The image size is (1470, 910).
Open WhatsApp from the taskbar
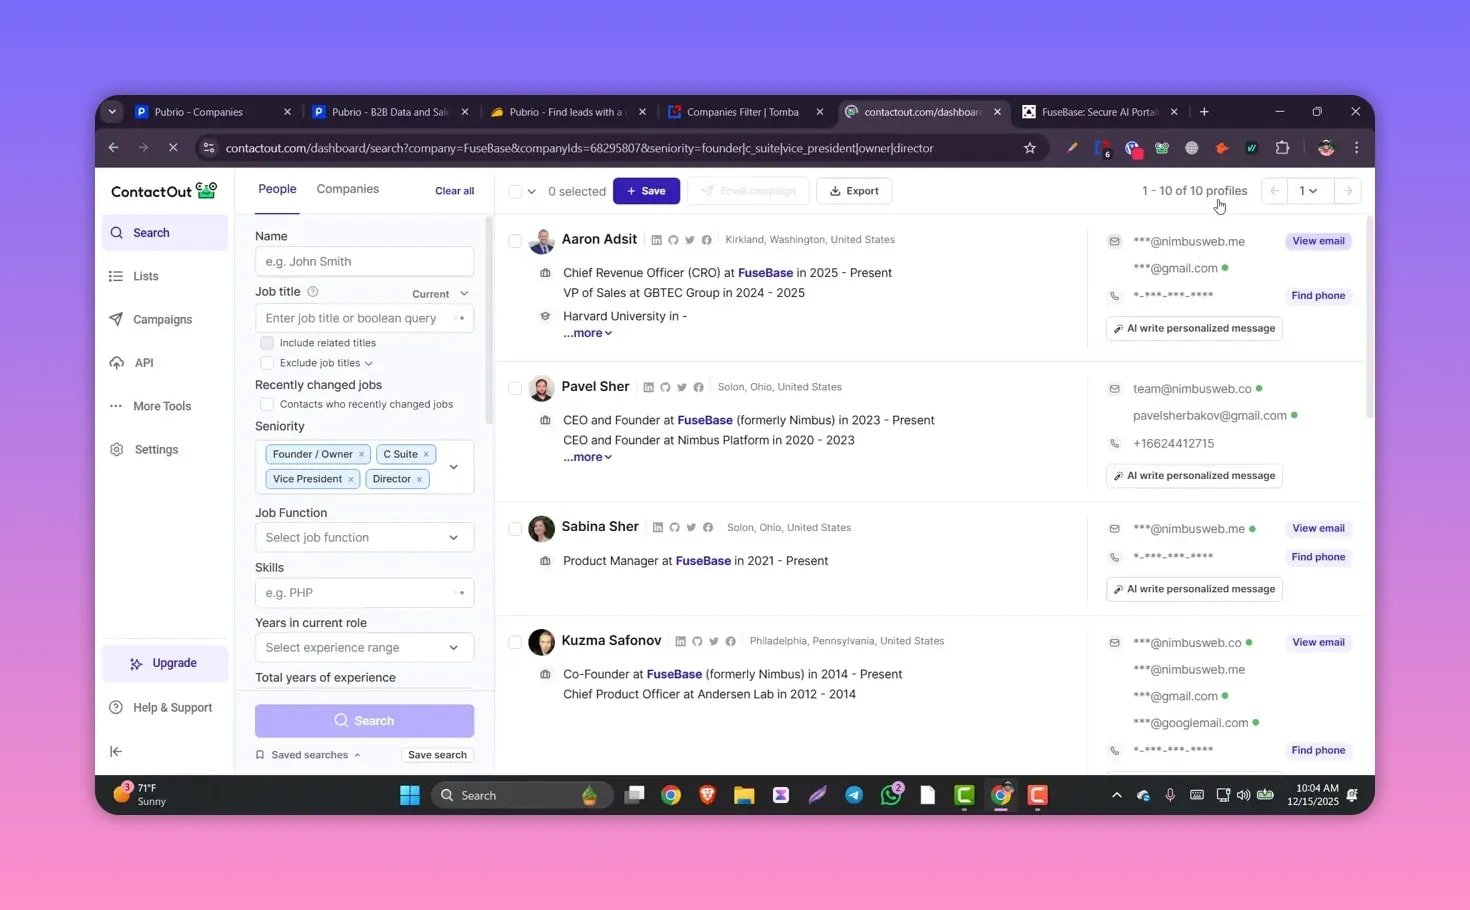(x=890, y=795)
